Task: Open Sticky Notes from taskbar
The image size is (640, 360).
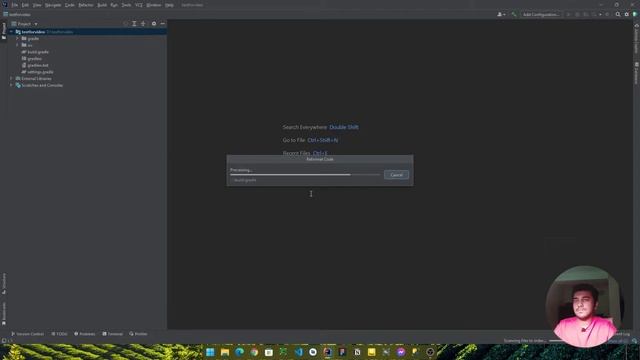Action: pos(371,352)
